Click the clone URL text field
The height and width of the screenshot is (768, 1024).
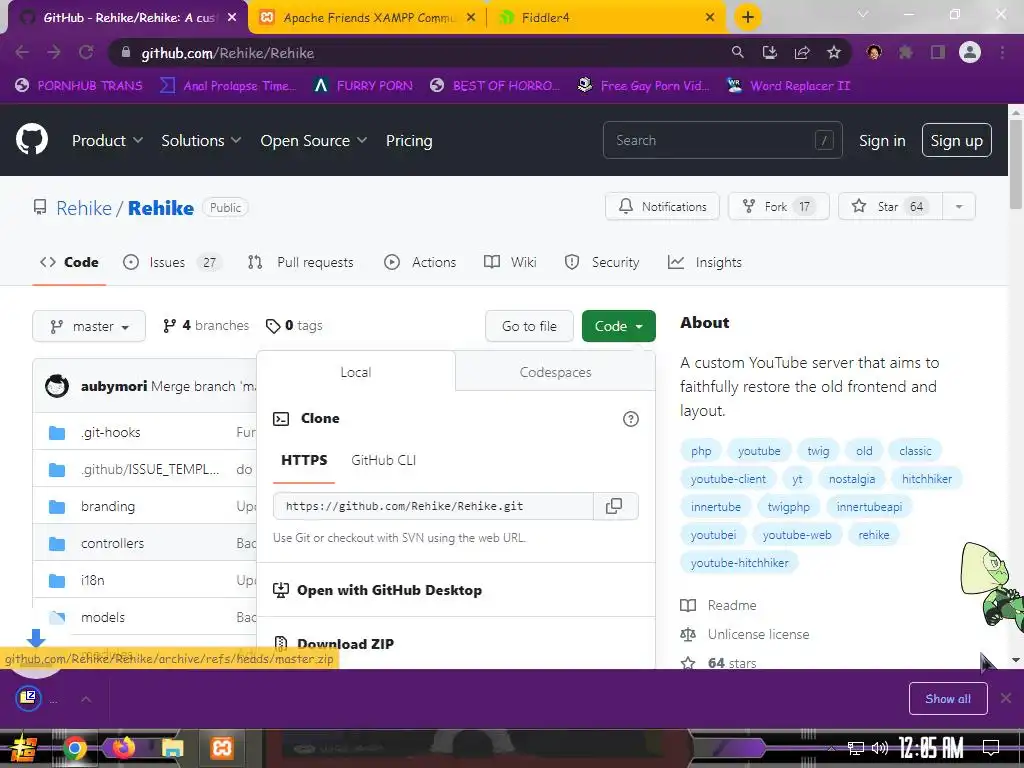433,506
